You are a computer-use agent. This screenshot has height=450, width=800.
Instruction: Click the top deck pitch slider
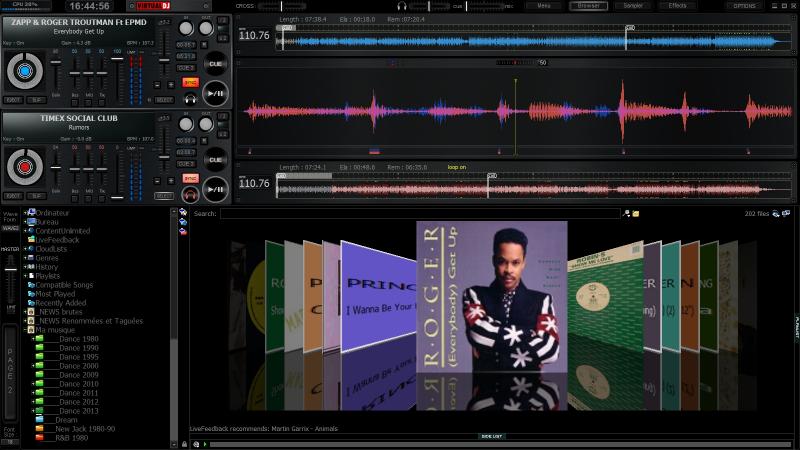tap(164, 60)
